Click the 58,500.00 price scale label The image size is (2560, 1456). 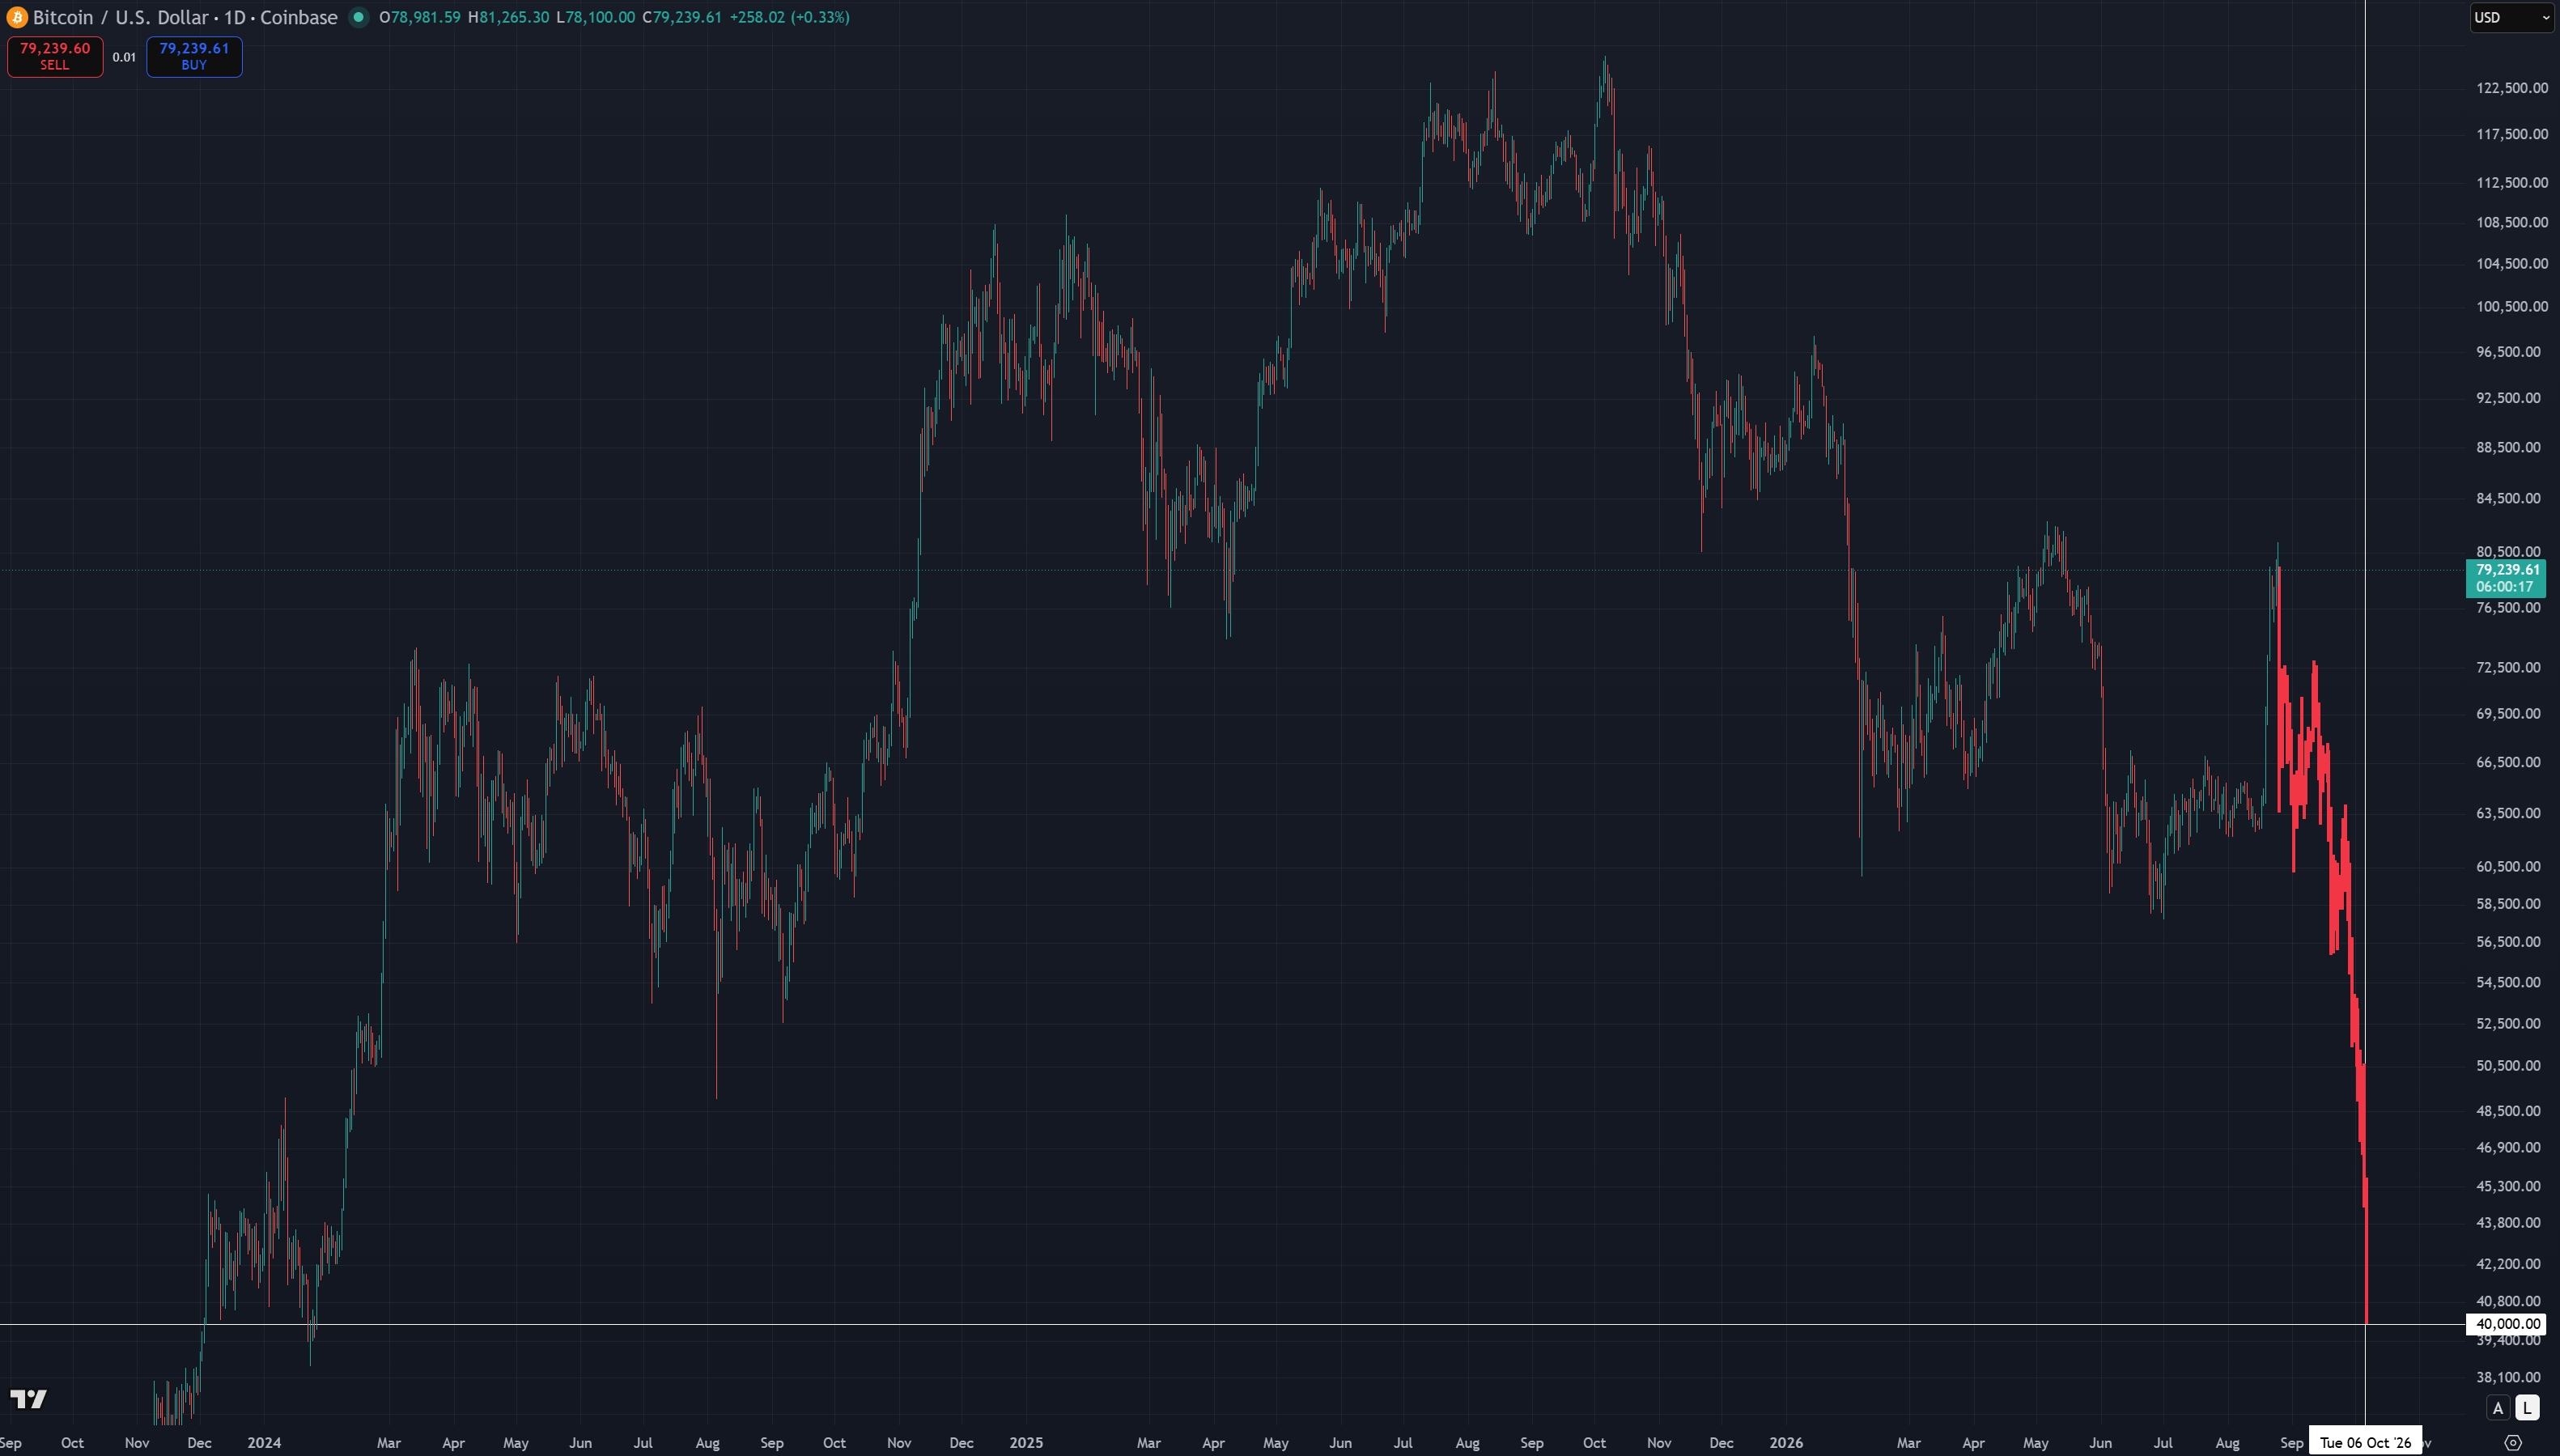[x=2508, y=903]
